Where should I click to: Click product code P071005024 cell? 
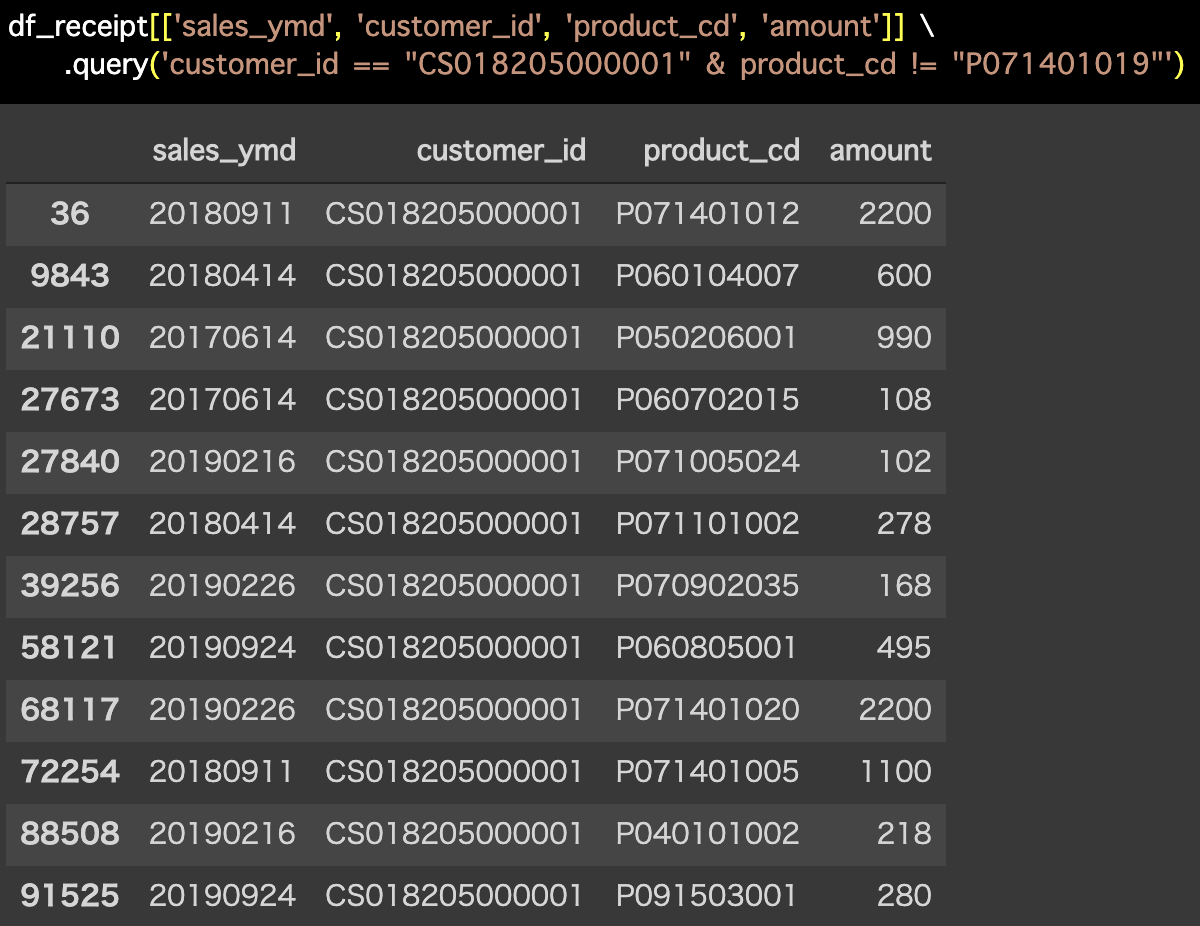[707, 461]
